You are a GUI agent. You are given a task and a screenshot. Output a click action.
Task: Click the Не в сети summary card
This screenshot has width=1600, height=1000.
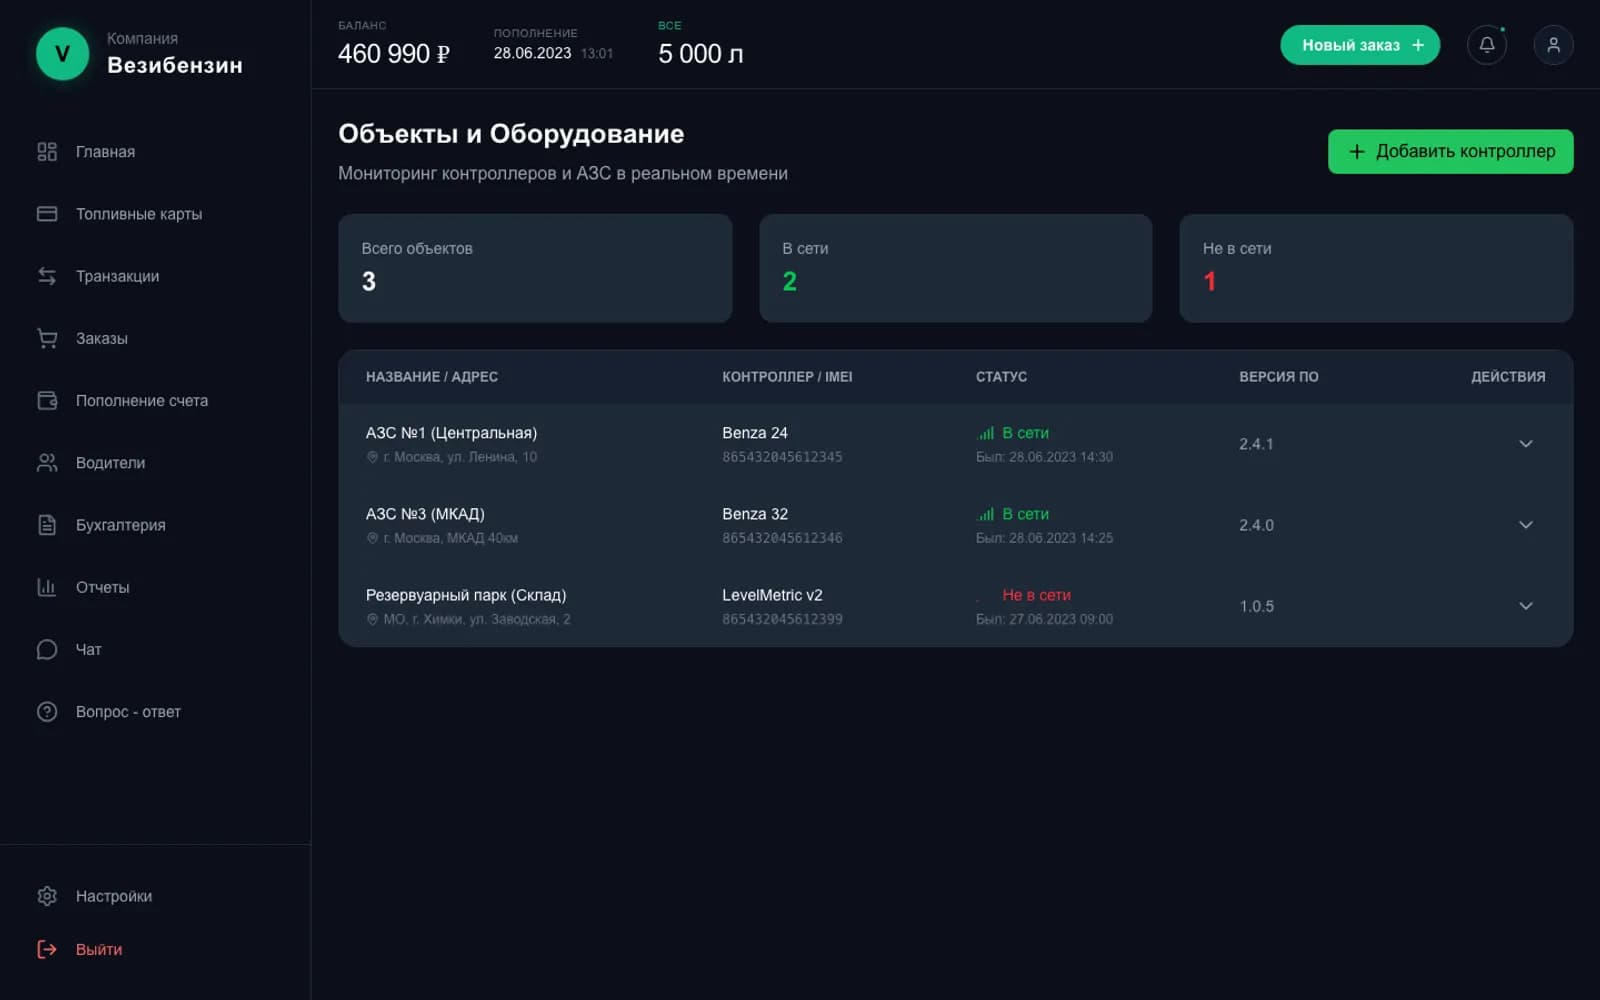pos(1376,268)
